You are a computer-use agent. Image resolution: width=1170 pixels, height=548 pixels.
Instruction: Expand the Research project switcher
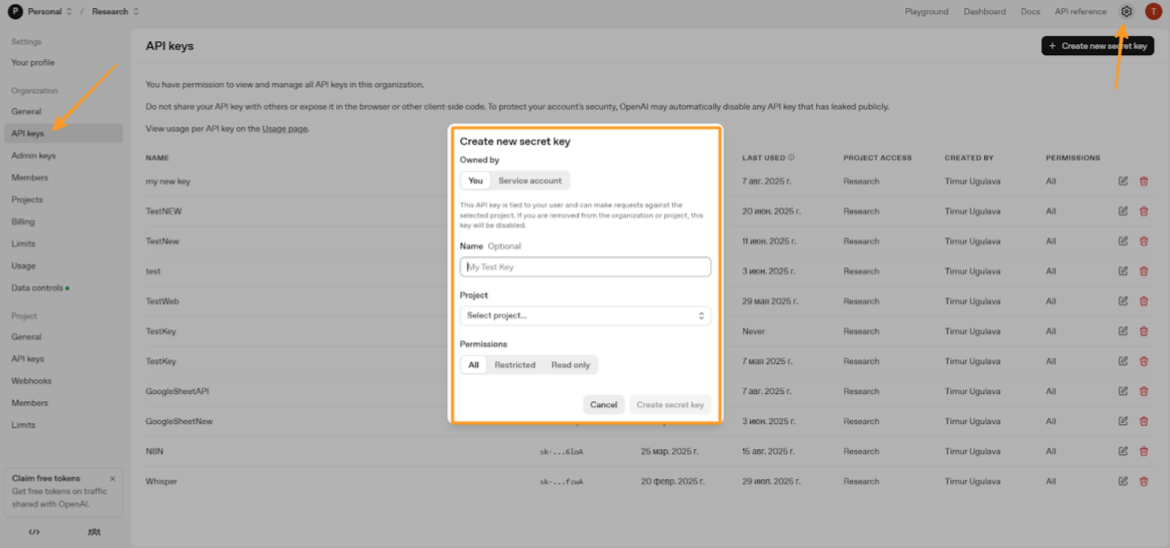(135, 11)
